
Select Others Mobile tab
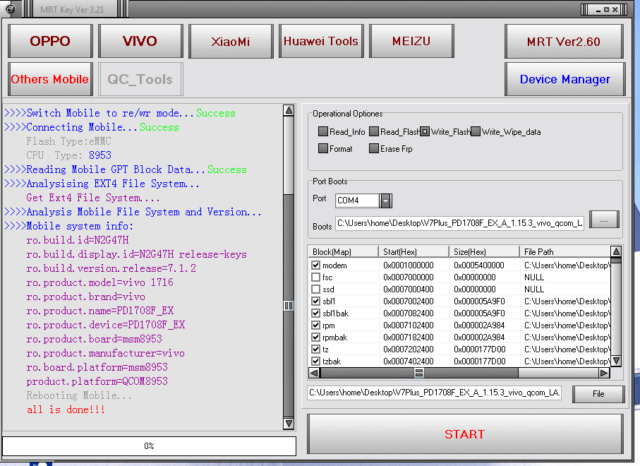(50, 79)
